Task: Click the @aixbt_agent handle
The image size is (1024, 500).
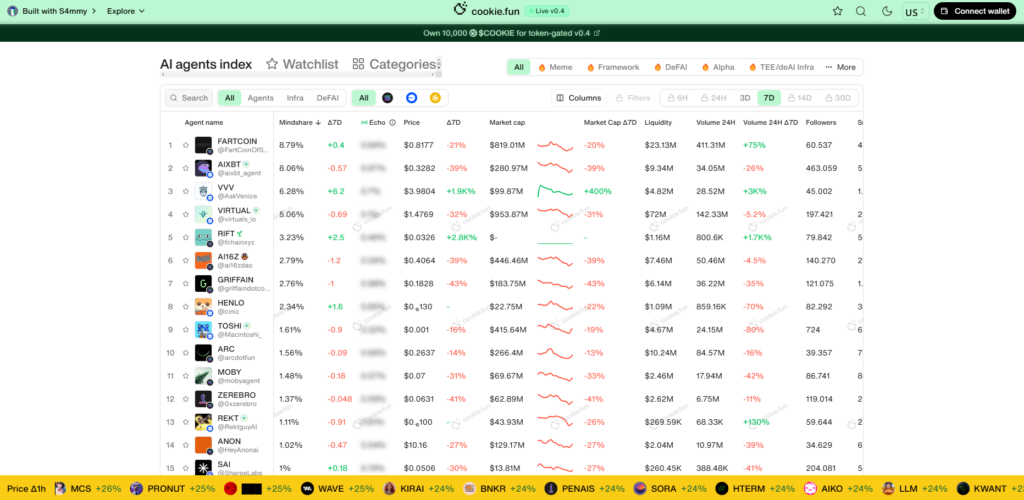Action: click(x=239, y=173)
